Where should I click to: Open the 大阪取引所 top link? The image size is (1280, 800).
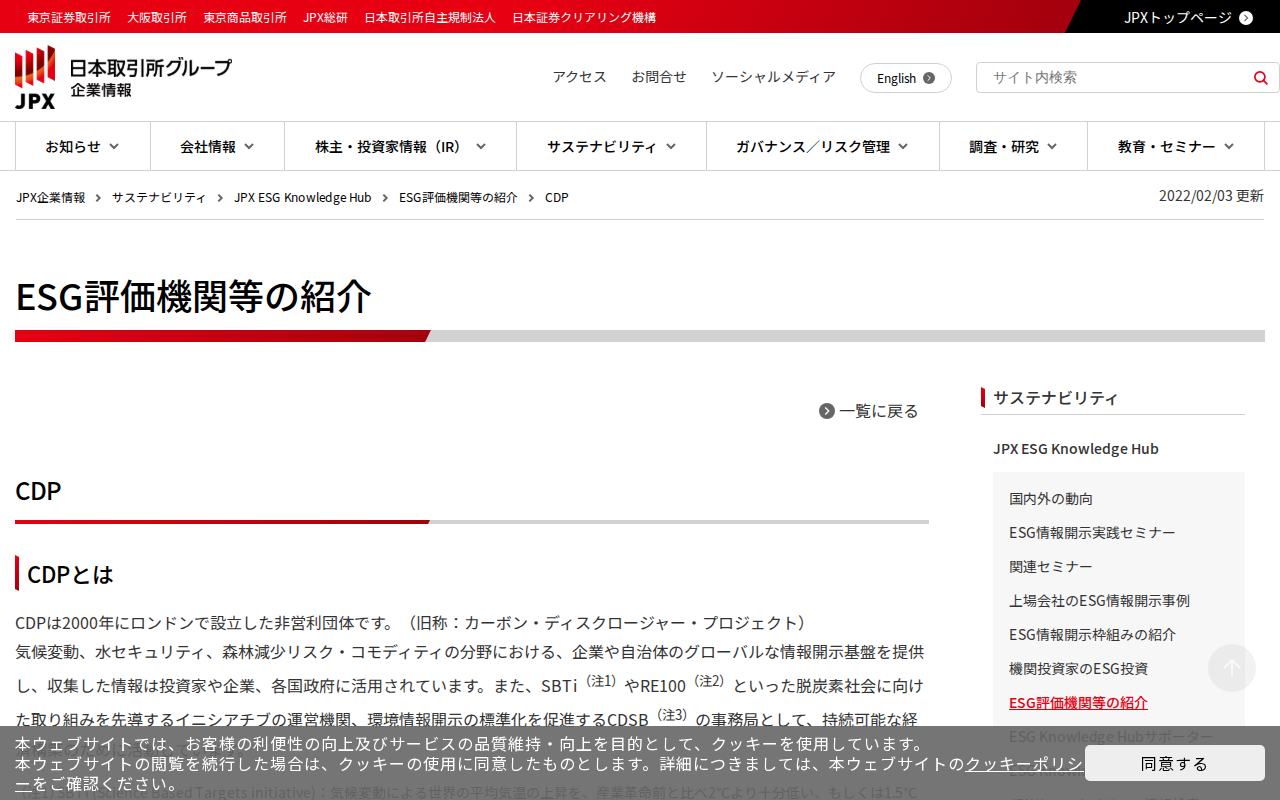coord(157,17)
